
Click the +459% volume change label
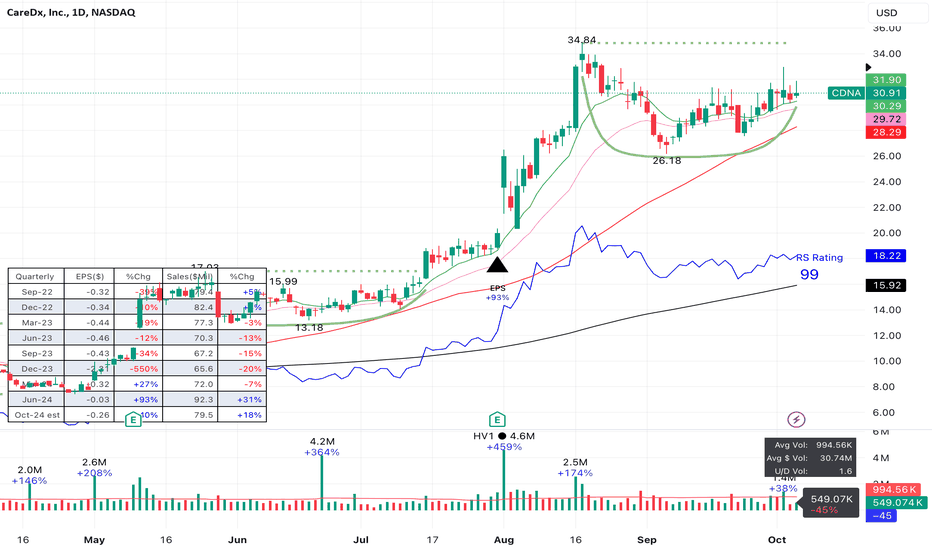pos(504,447)
